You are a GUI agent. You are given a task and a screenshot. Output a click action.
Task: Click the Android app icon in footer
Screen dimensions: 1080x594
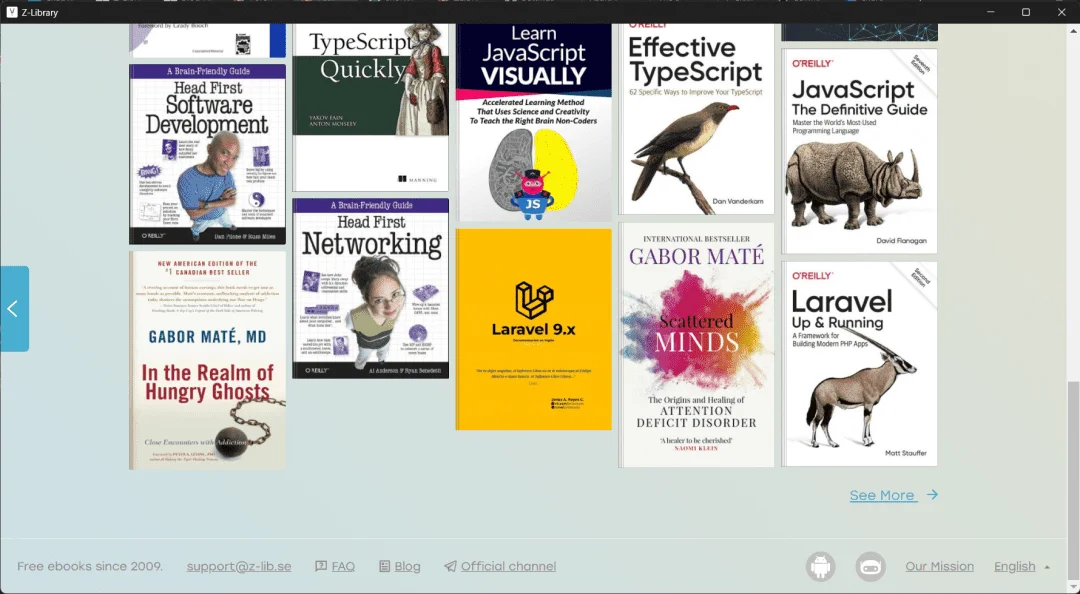pyautogui.click(x=820, y=566)
